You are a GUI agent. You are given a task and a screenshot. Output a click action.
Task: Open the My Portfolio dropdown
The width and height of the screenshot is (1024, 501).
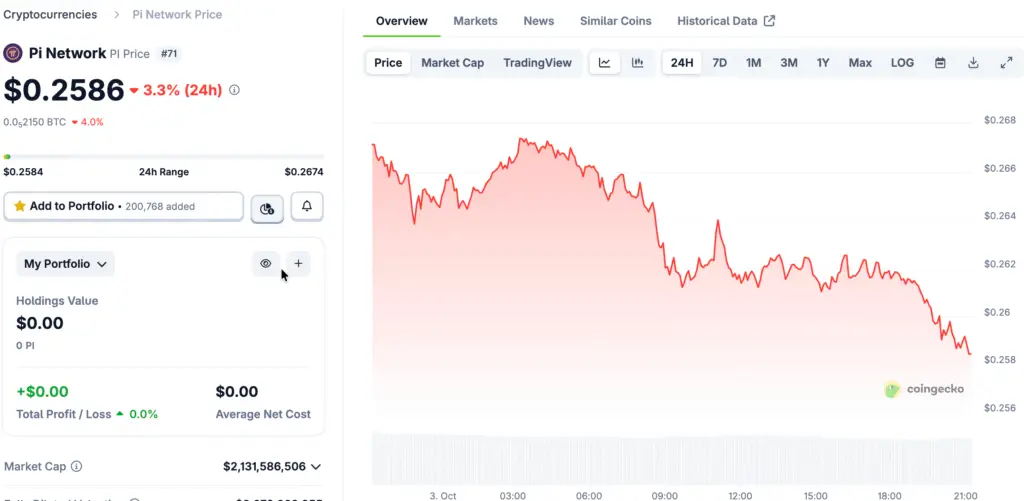pos(66,264)
